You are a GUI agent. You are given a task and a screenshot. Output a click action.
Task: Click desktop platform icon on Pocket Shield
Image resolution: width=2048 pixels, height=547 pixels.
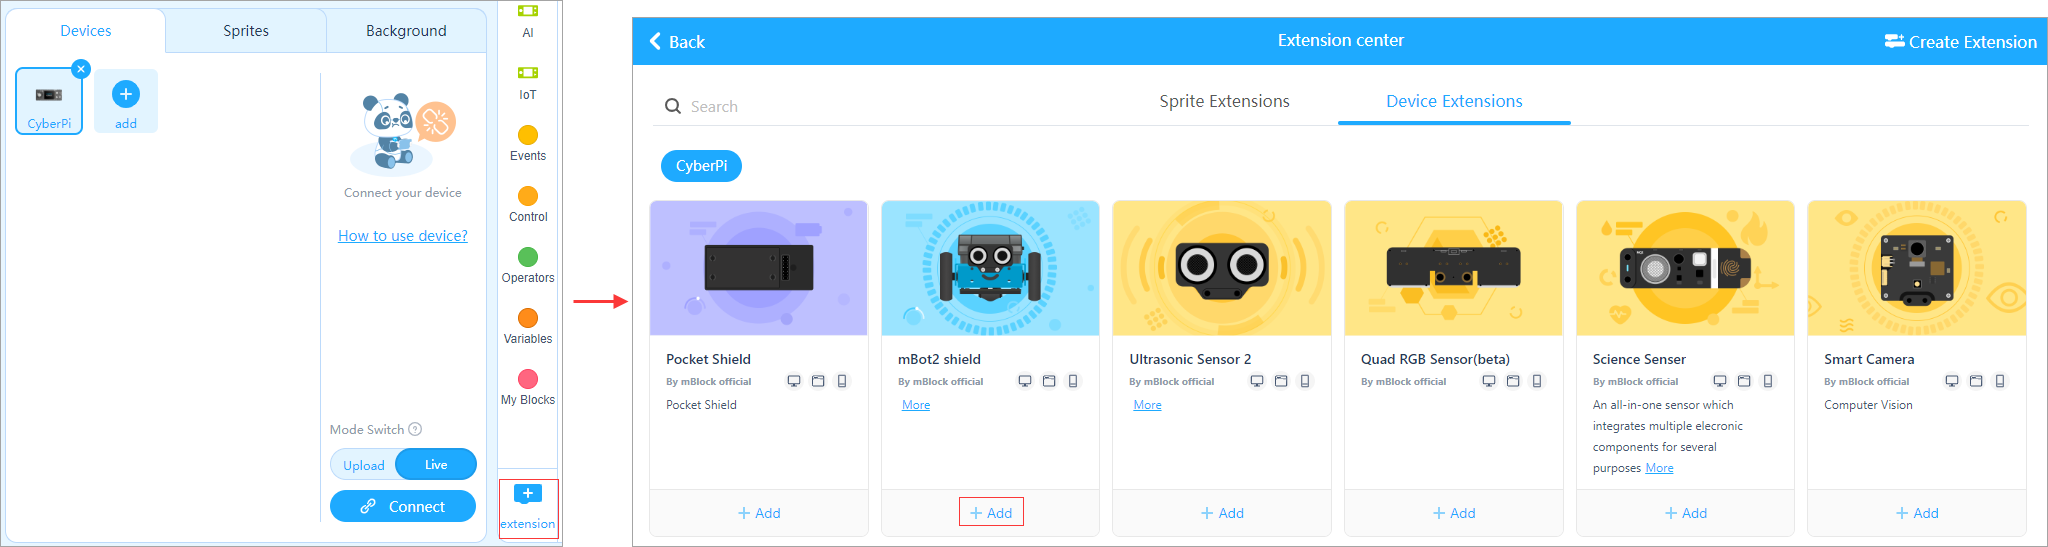click(x=794, y=381)
